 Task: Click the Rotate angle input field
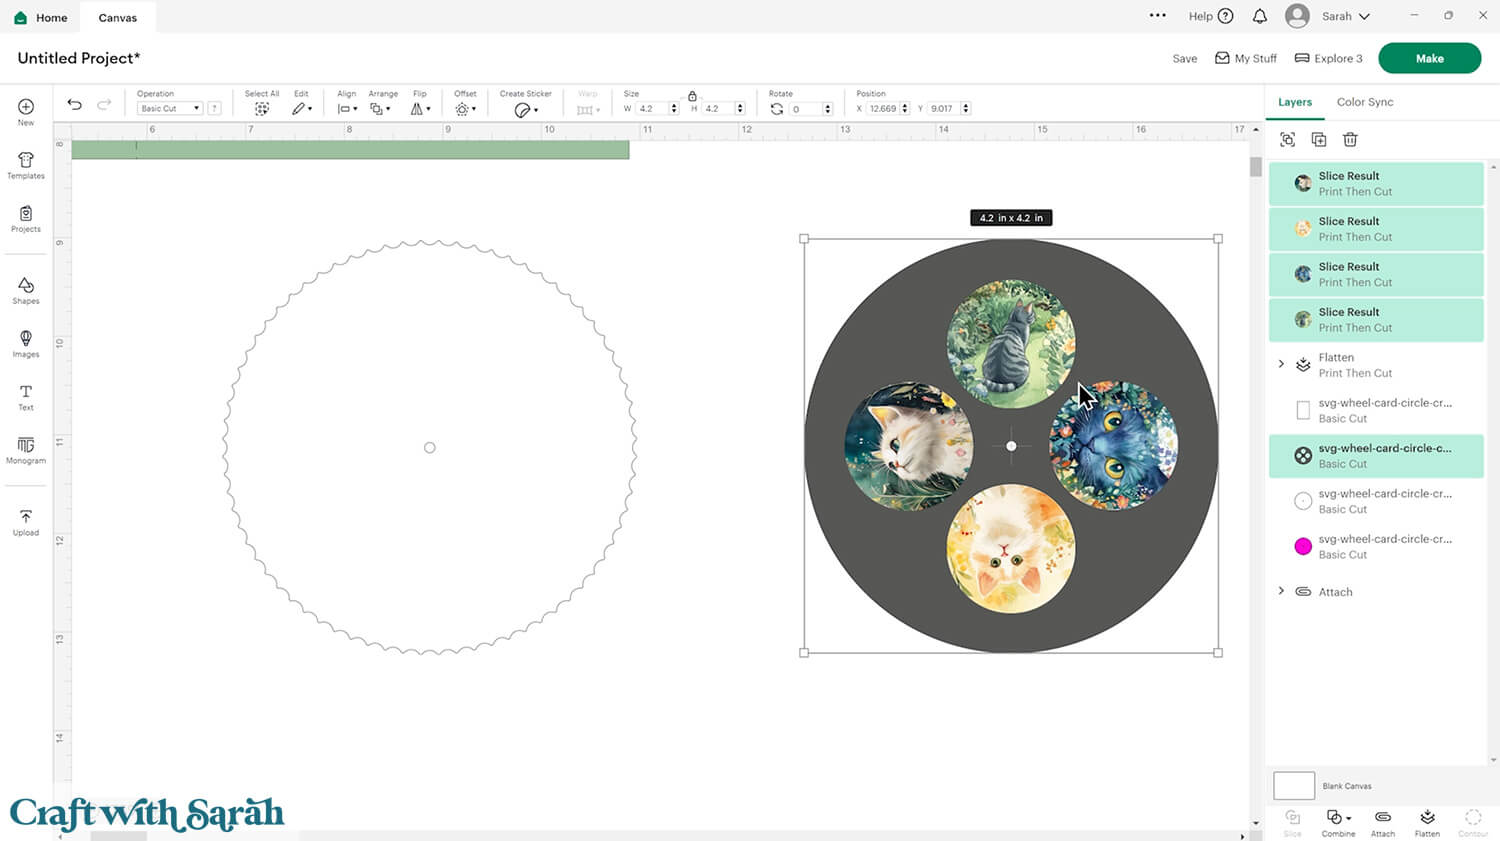tap(805, 109)
